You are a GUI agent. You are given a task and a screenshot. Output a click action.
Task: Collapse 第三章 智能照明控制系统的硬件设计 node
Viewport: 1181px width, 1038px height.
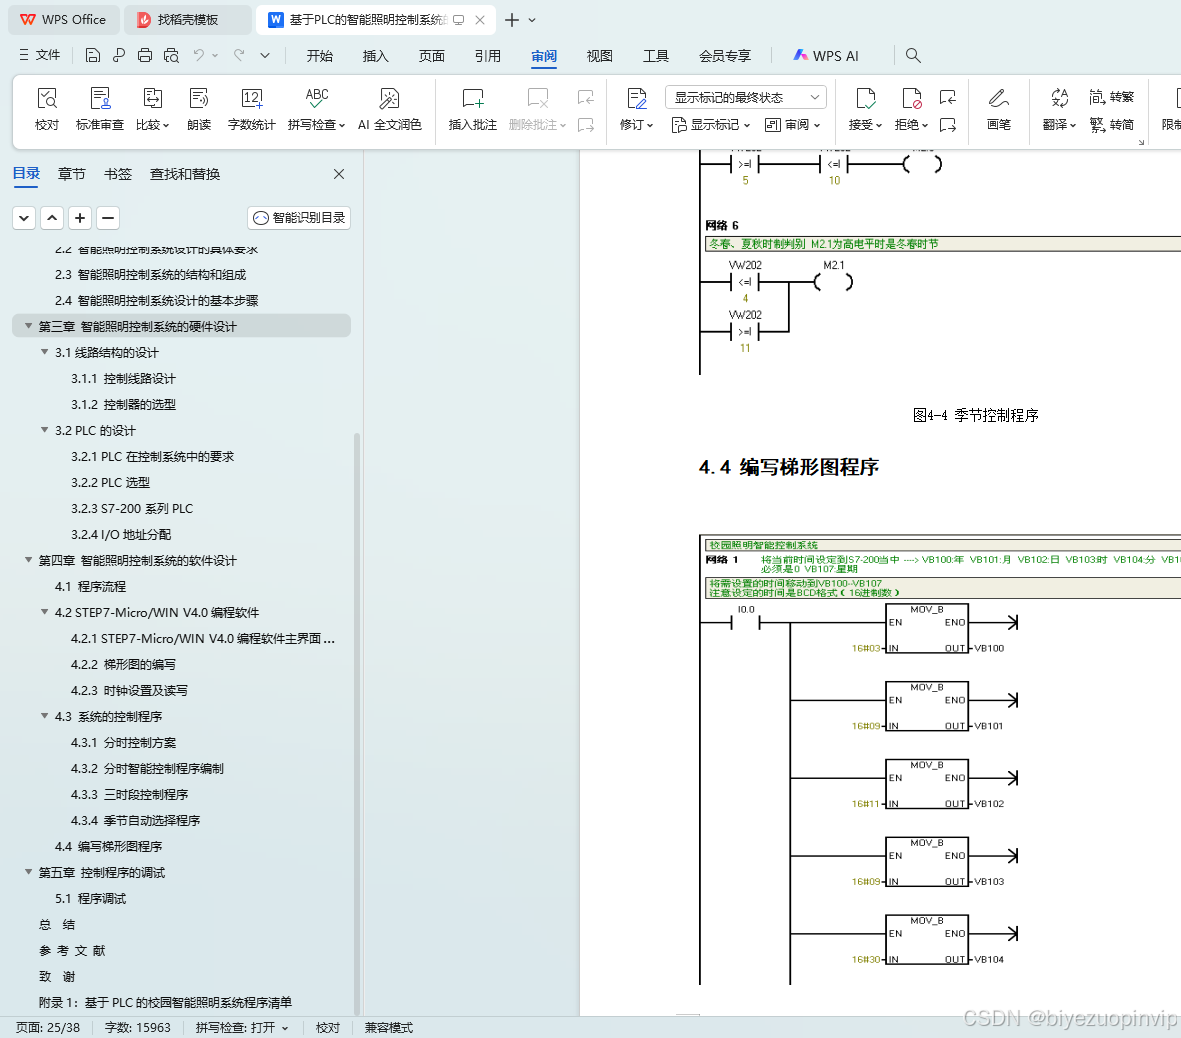point(29,326)
